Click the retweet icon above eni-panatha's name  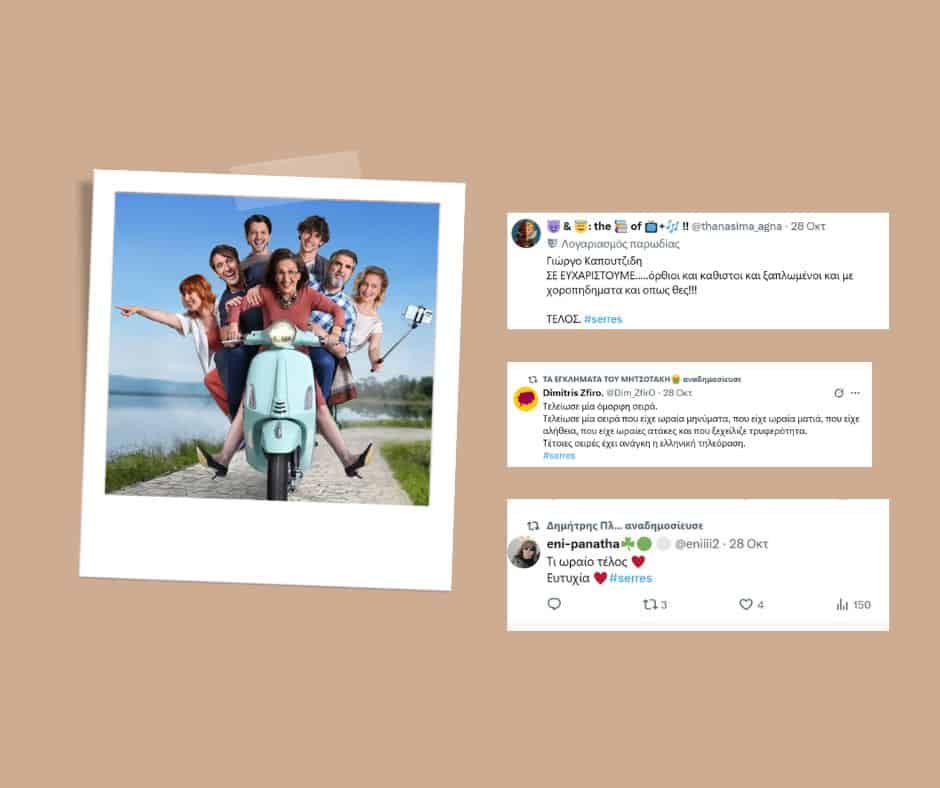coord(533,525)
